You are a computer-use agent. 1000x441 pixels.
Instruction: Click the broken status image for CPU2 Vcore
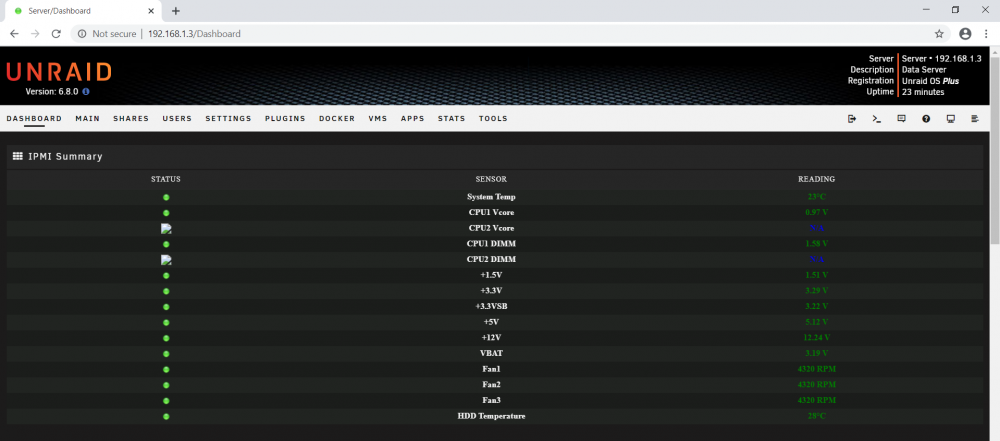(x=166, y=228)
